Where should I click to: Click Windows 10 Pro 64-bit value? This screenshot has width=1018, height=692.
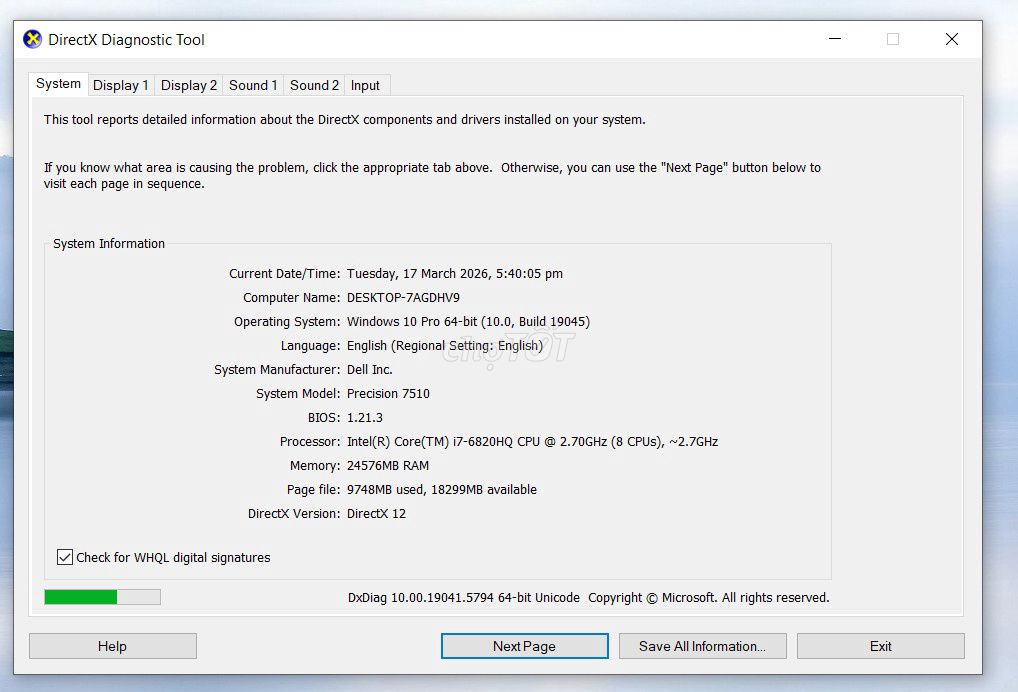(468, 322)
